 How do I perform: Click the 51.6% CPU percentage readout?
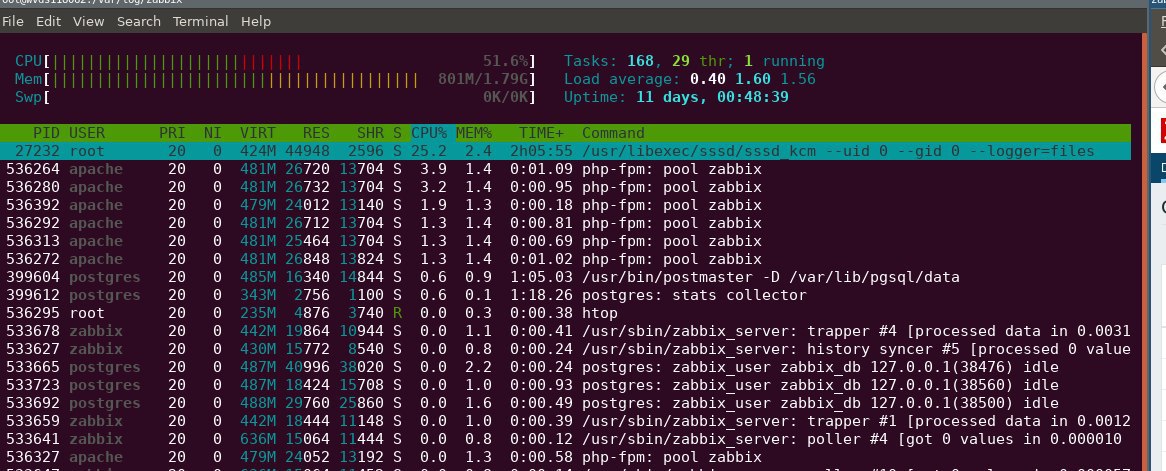tap(506, 61)
